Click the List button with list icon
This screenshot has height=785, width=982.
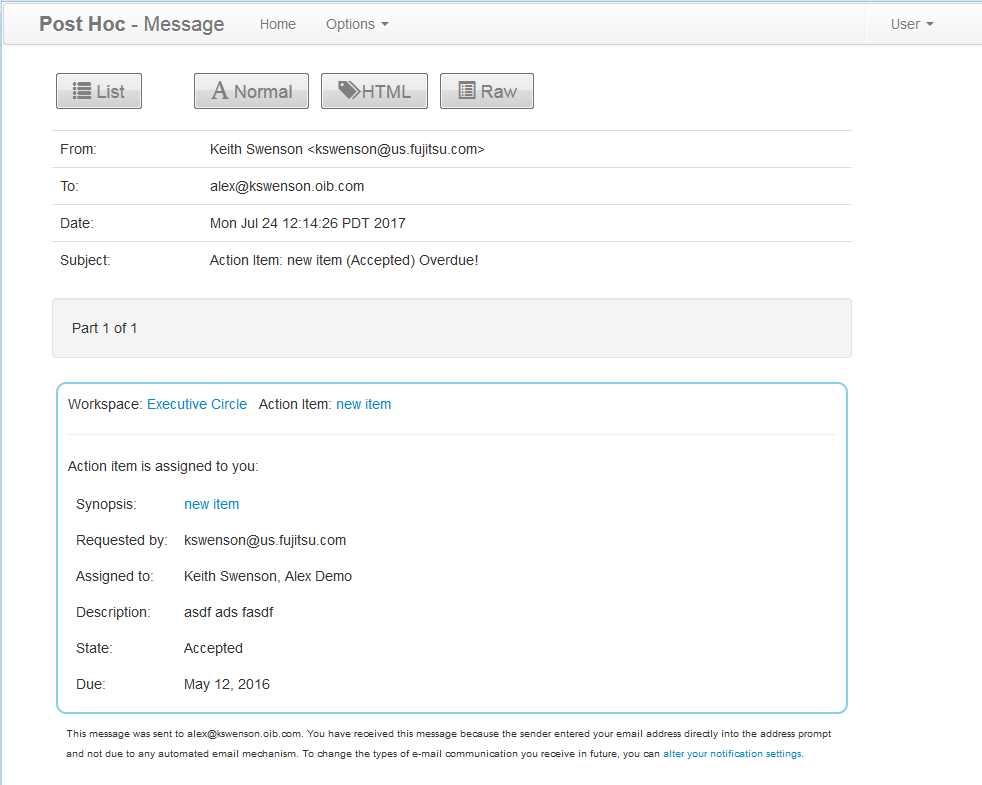tap(99, 91)
